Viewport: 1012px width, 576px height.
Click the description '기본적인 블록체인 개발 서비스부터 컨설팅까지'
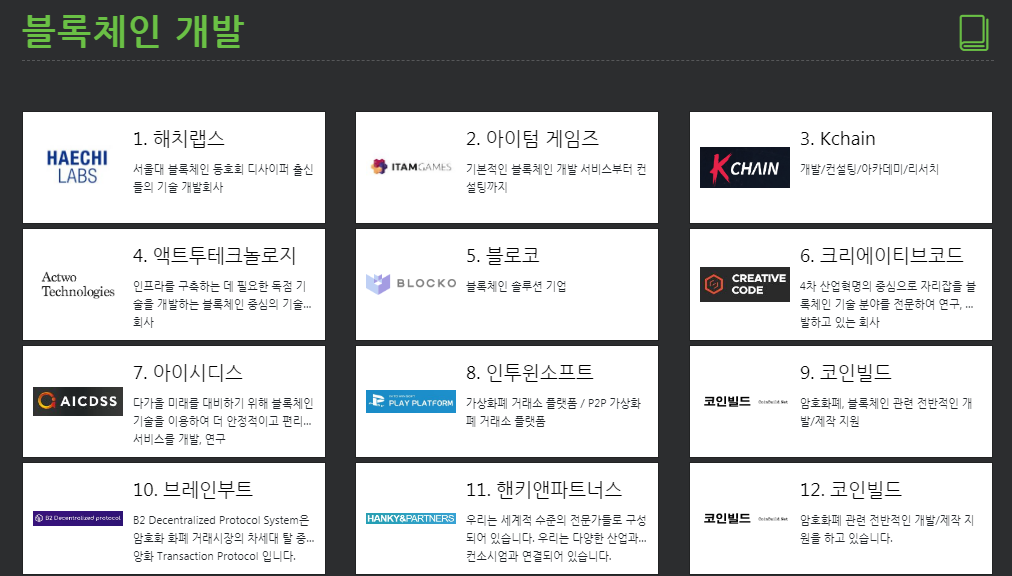pyautogui.click(x=556, y=178)
